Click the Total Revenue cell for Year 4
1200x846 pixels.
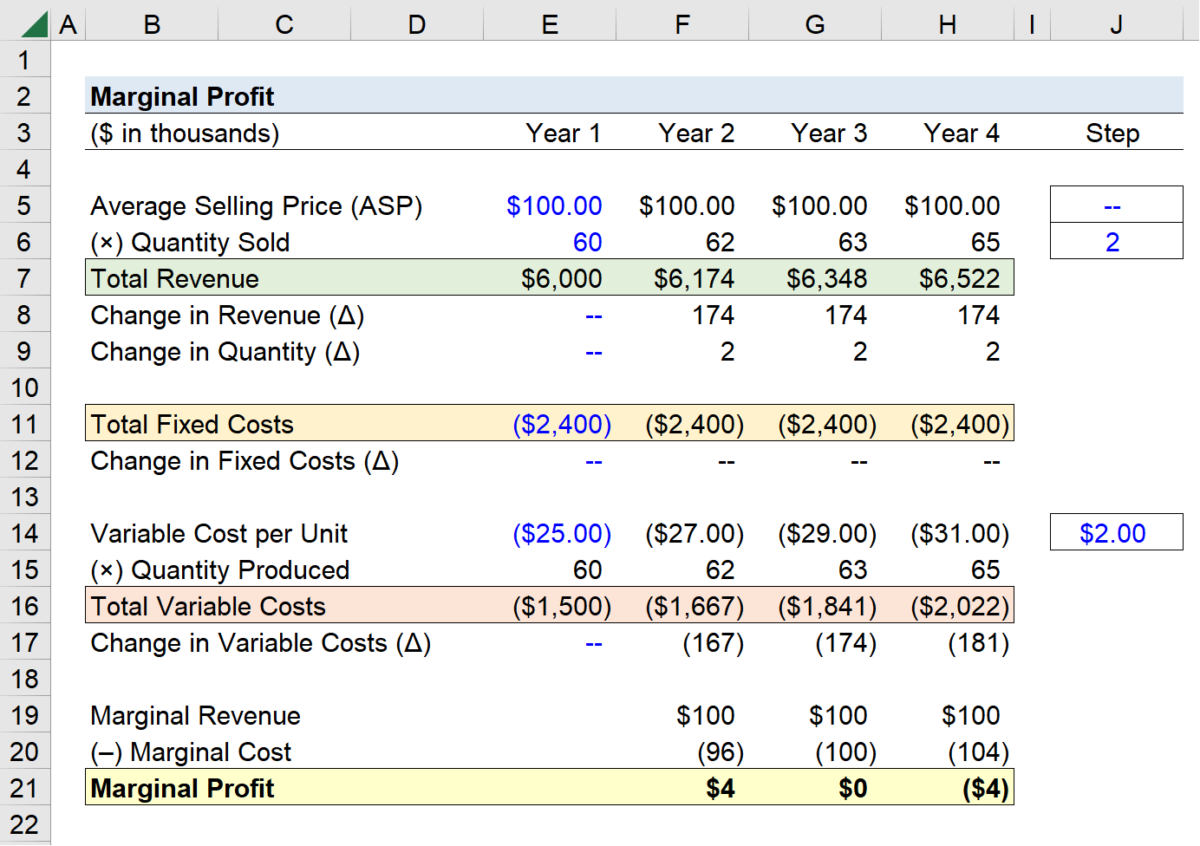[946, 278]
